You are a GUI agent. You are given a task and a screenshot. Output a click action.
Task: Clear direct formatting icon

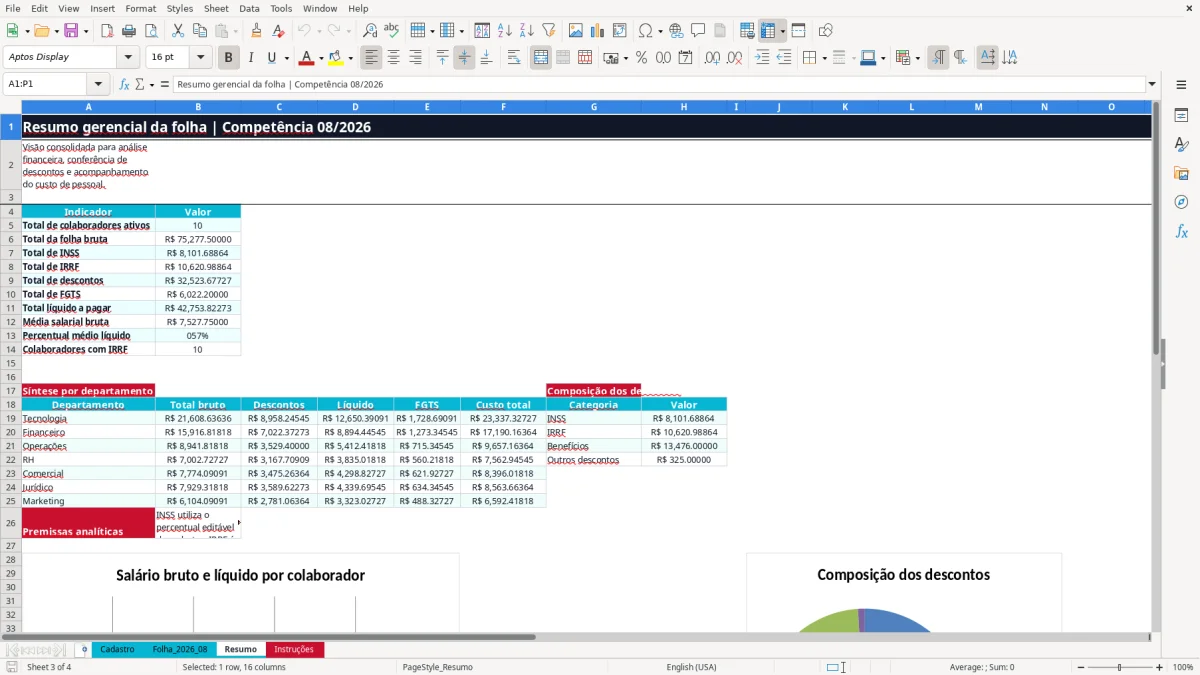(x=278, y=31)
